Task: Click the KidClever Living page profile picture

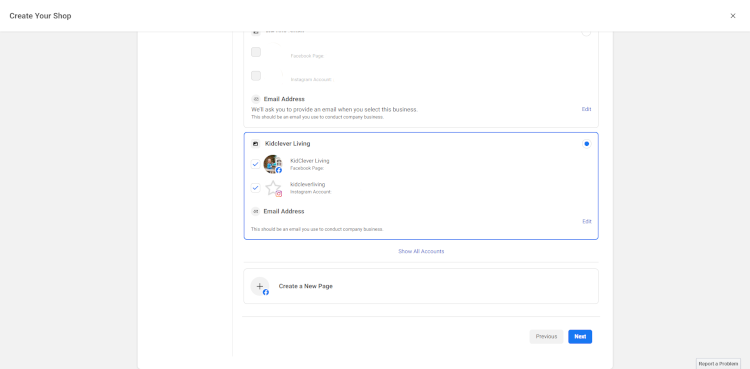Action: tap(273, 164)
